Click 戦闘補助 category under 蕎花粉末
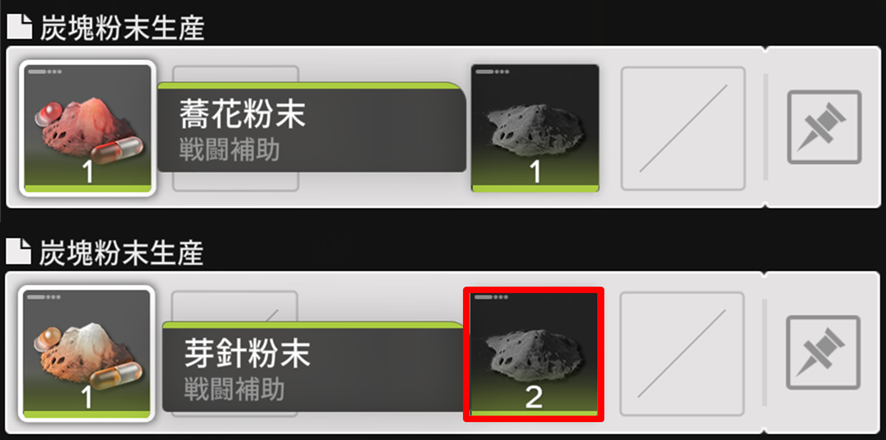Viewport: 886px width, 440px height. coord(229,151)
